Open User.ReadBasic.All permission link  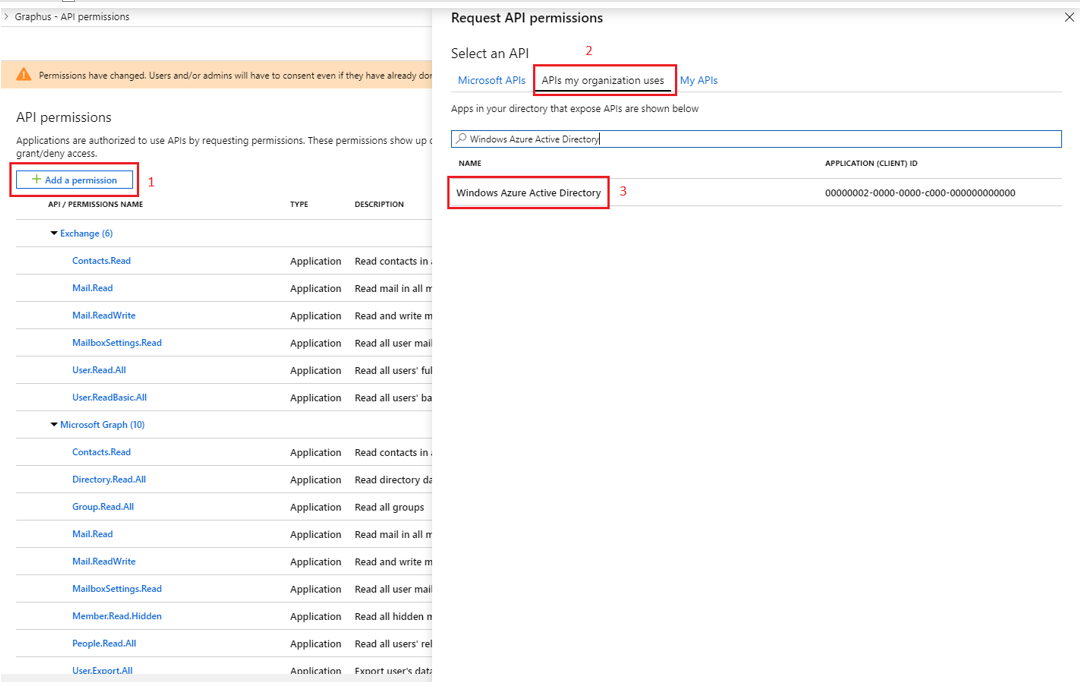pos(110,397)
